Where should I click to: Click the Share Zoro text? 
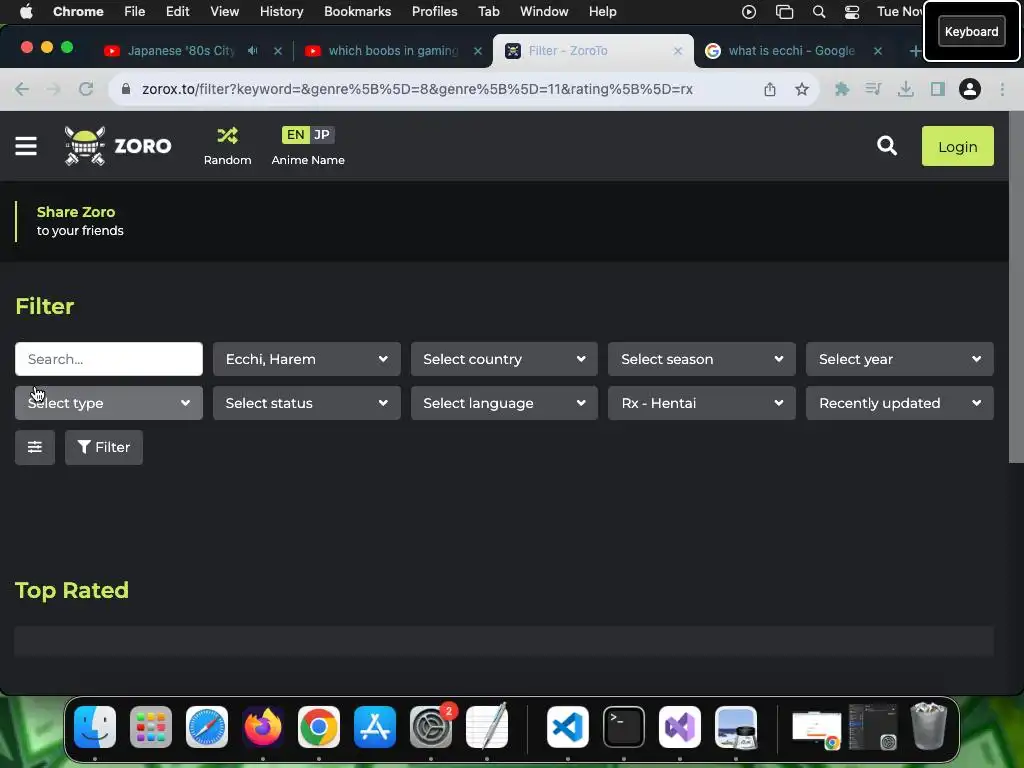[x=76, y=212]
